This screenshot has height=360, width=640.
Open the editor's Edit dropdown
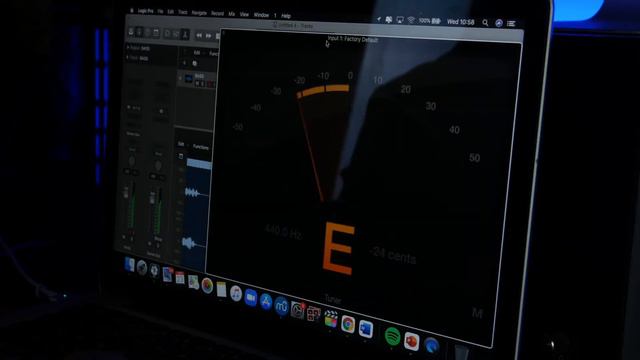(181, 144)
